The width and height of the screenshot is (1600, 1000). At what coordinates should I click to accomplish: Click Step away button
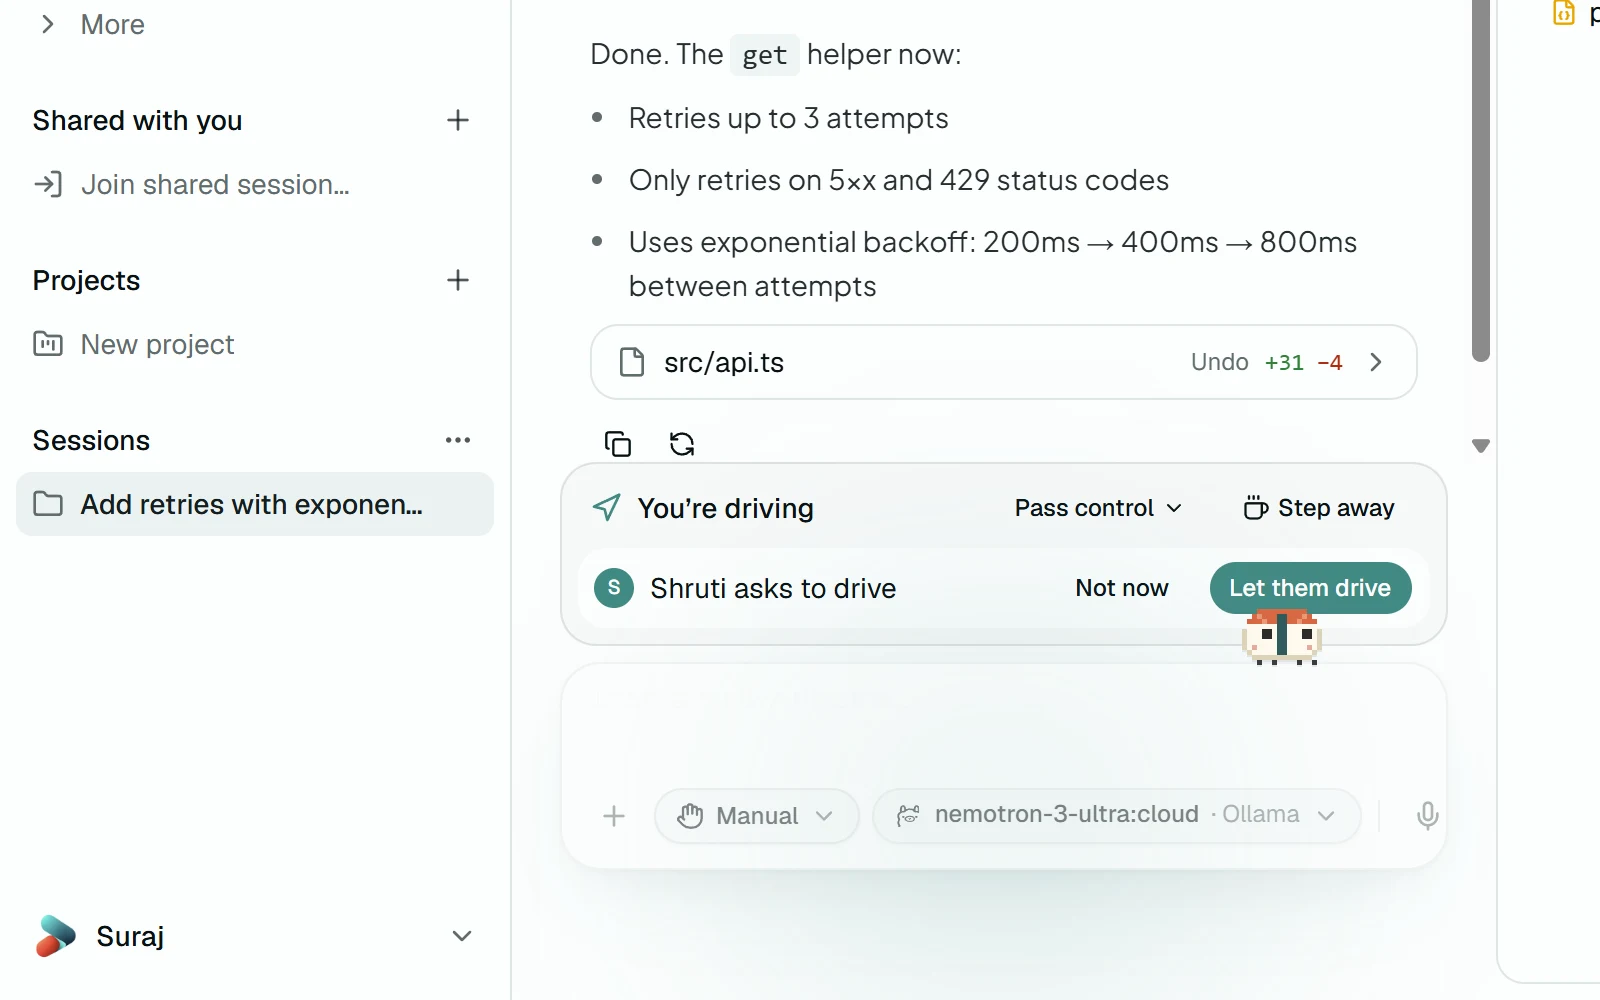[1318, 508]
